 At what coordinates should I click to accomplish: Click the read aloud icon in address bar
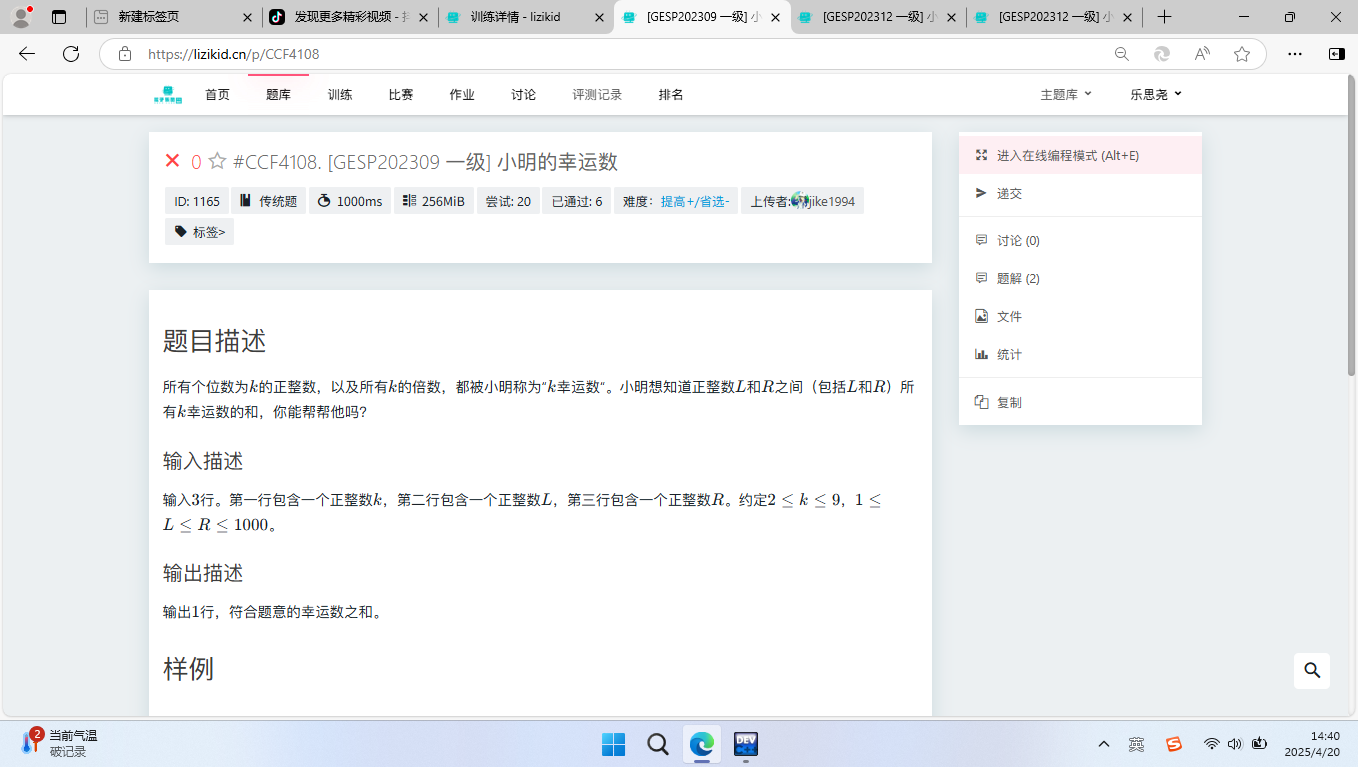[x=1202, y=55]
